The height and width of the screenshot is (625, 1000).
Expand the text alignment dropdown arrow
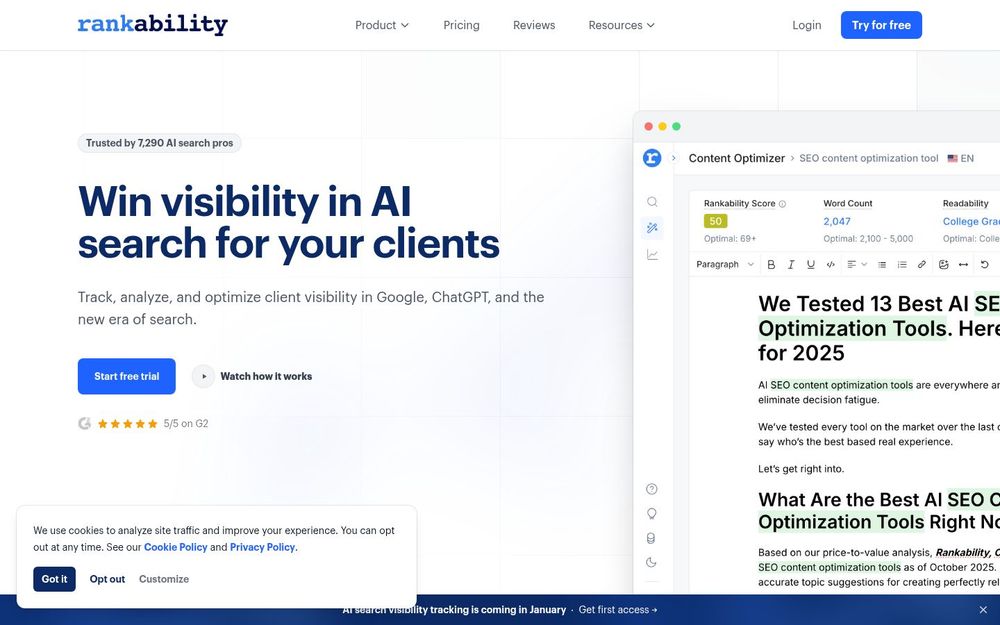[x=864, y=264]
